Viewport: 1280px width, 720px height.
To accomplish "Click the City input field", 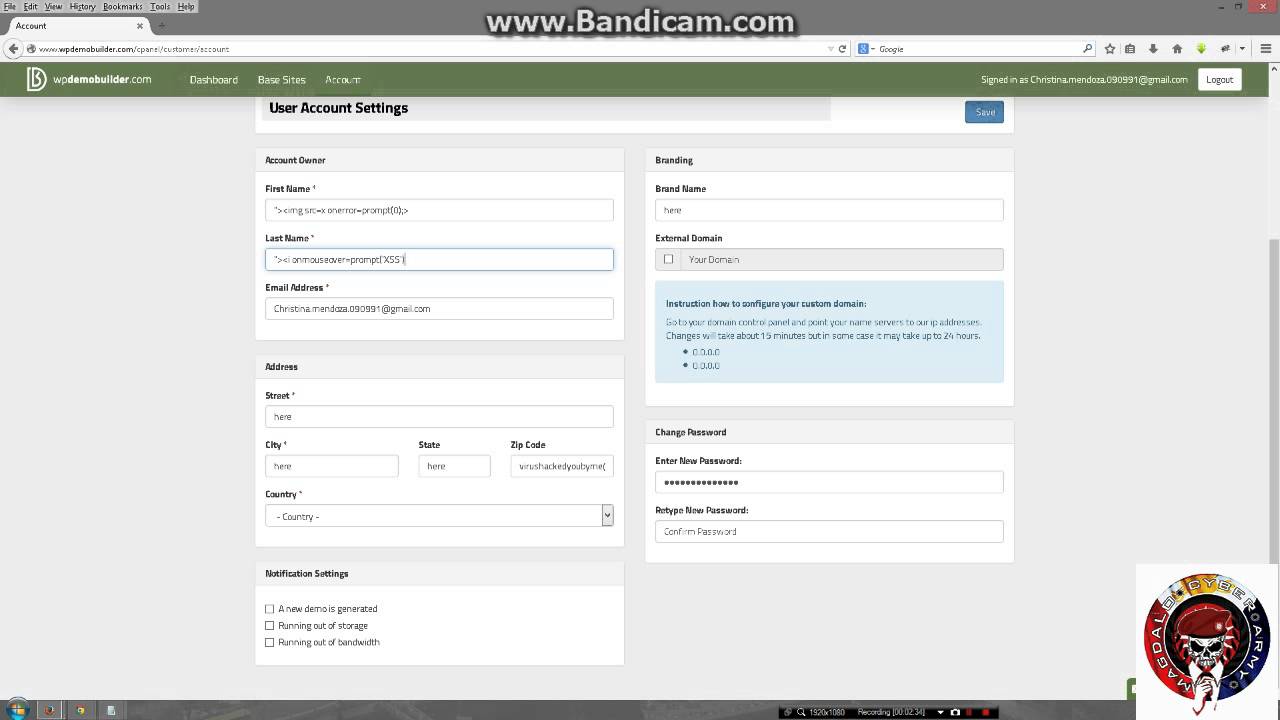I will pos(332,466).
